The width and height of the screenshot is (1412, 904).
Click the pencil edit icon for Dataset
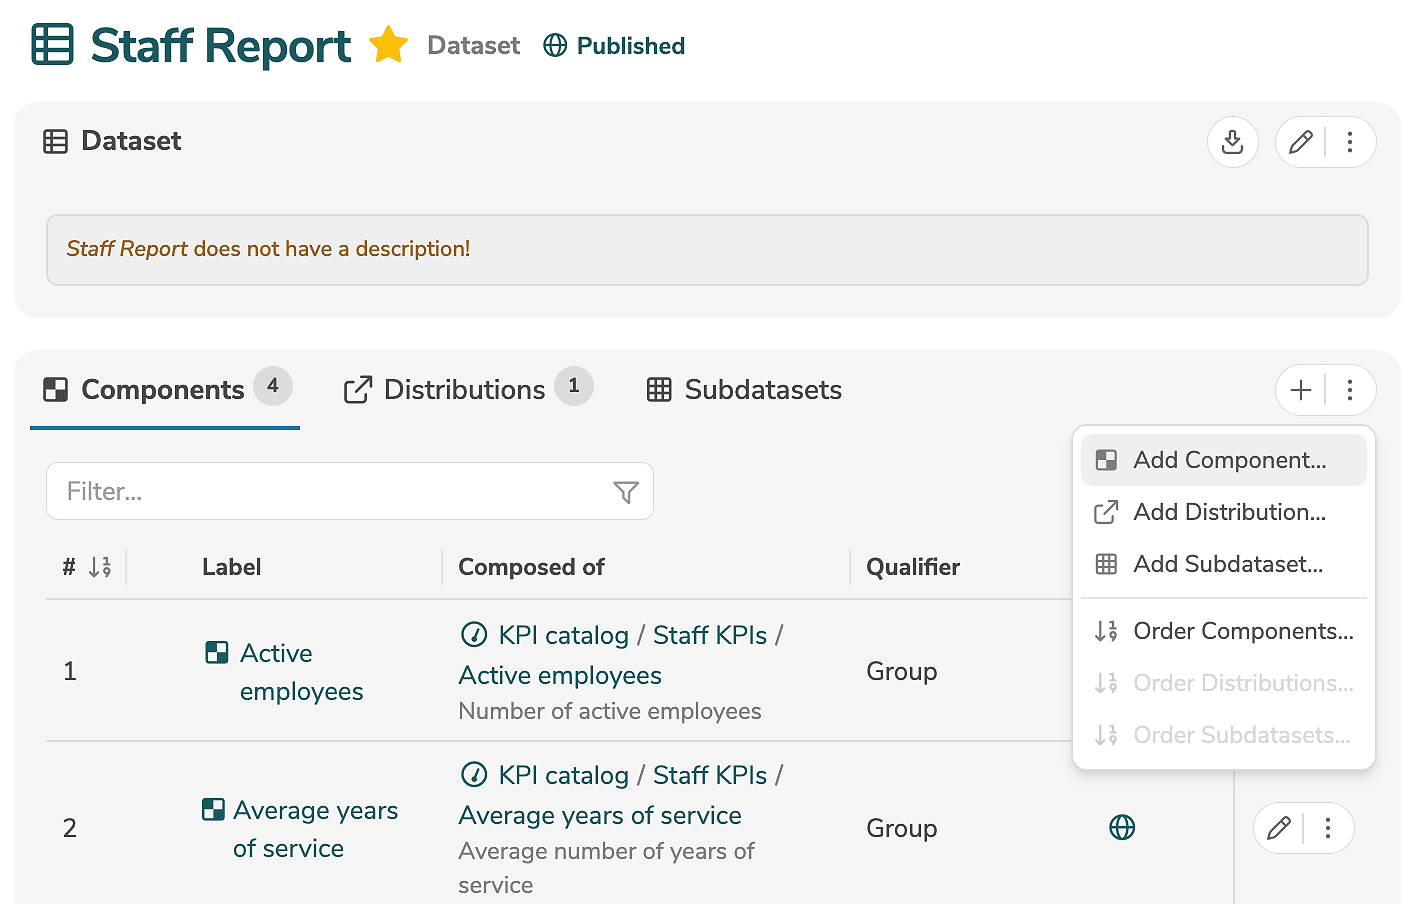(x=1300, y=142)
